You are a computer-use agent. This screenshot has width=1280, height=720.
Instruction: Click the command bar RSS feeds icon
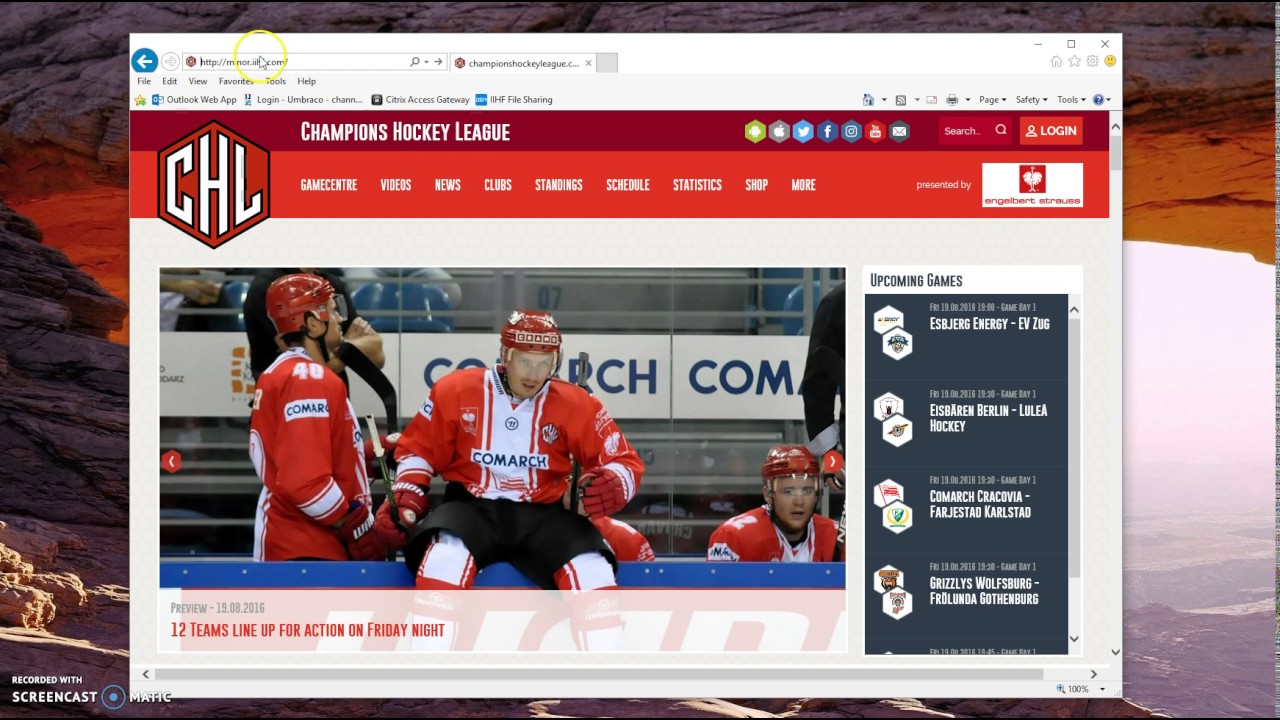tap(901, 100)
